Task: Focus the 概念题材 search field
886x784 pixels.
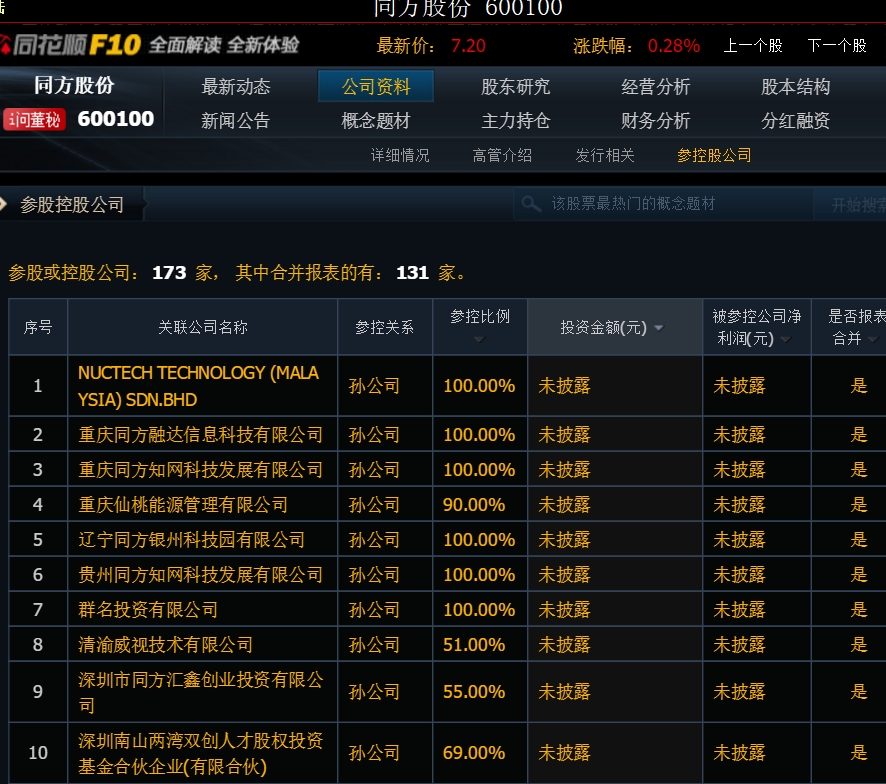Action: pyautogui.click(x=664, y=204)
